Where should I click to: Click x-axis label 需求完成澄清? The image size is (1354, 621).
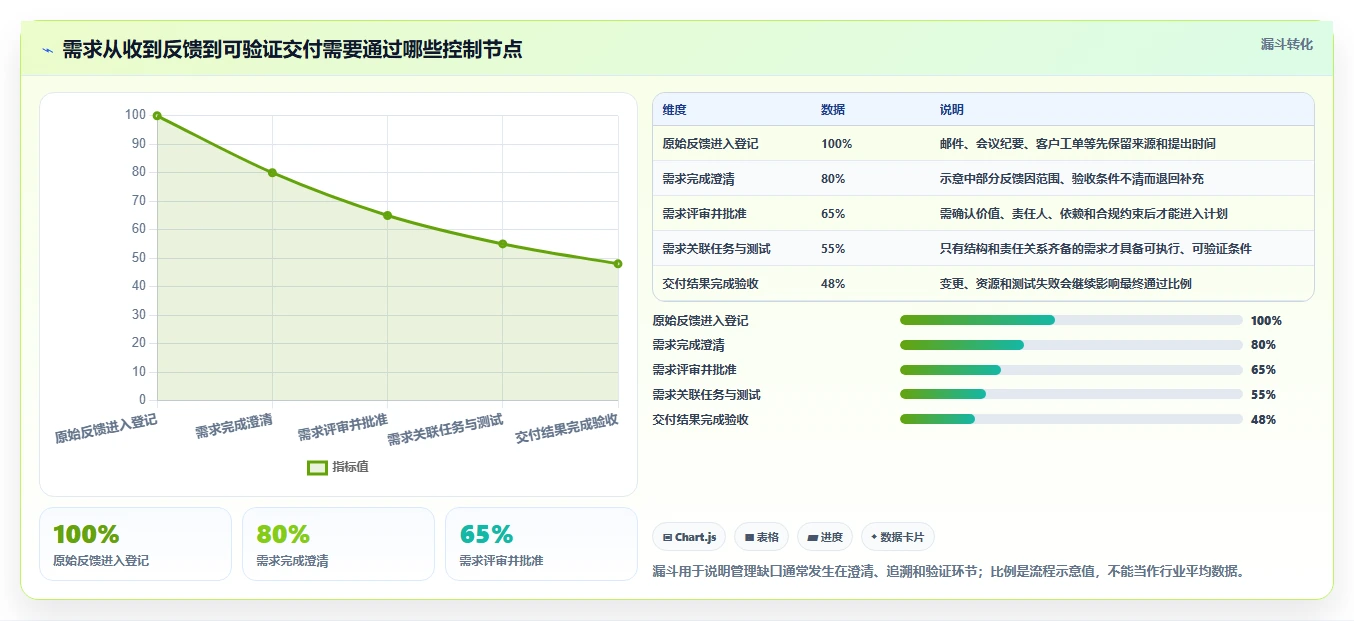click(234, 425)
